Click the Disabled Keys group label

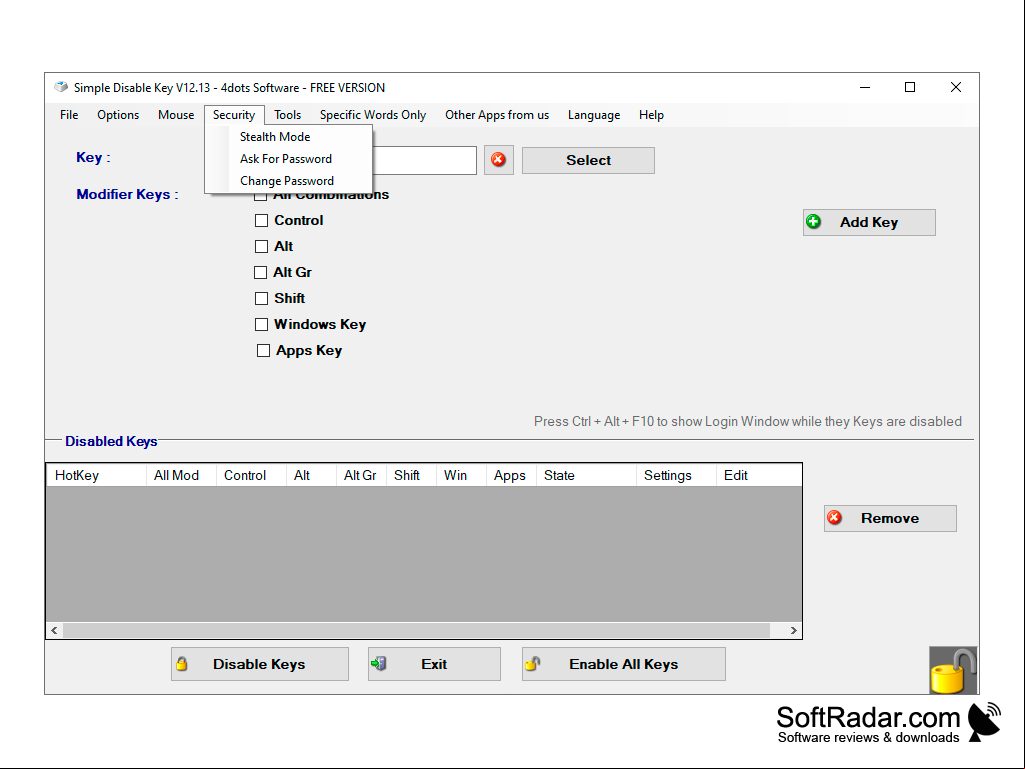[x=111, y=441]
